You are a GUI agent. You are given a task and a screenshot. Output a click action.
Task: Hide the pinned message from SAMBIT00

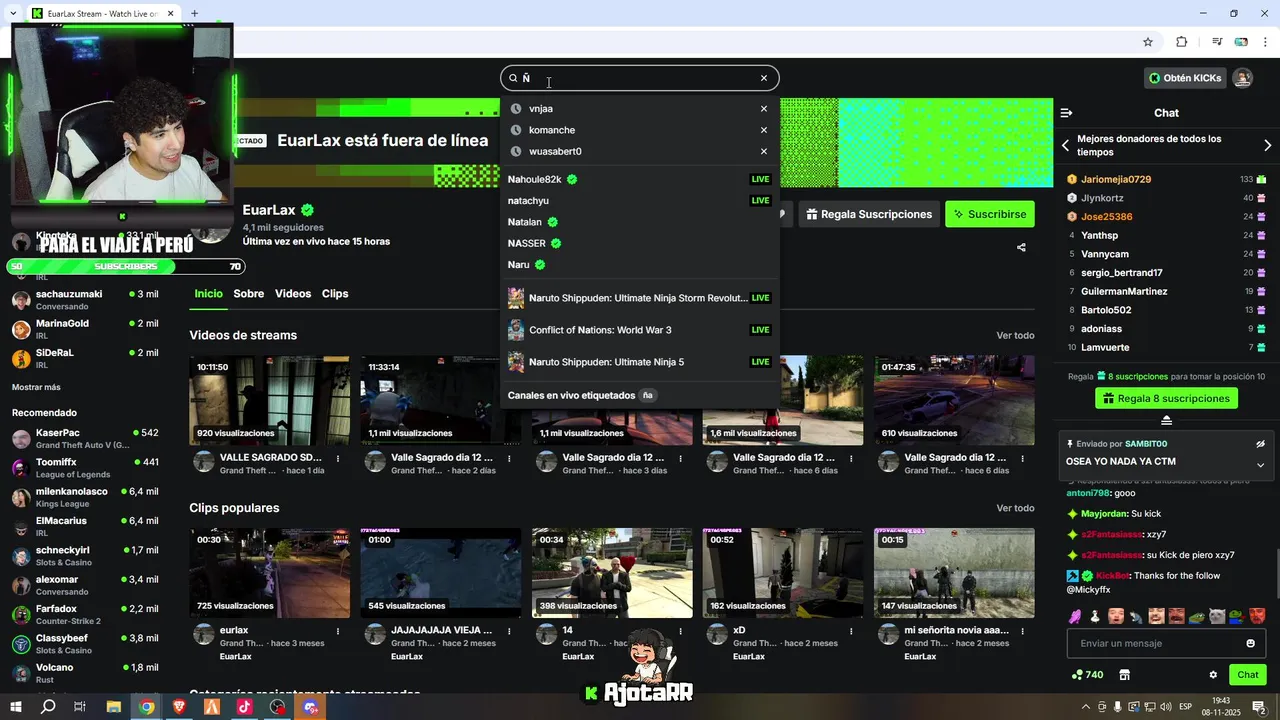coord(1260,444)
